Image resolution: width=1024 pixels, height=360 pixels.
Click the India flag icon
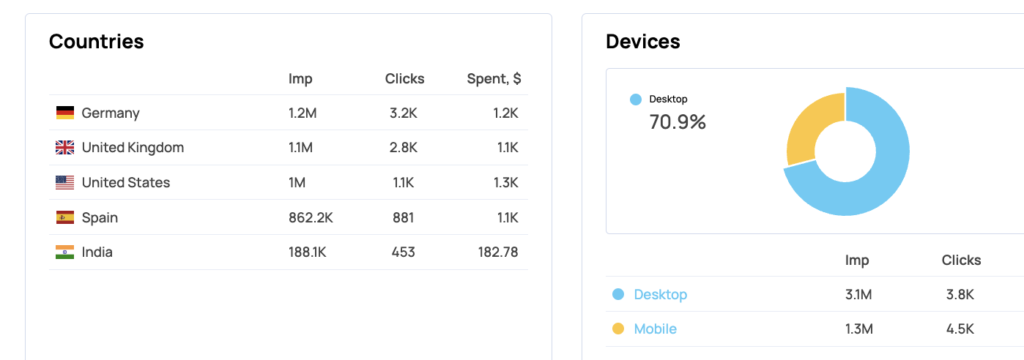click(x=65, y=252)
